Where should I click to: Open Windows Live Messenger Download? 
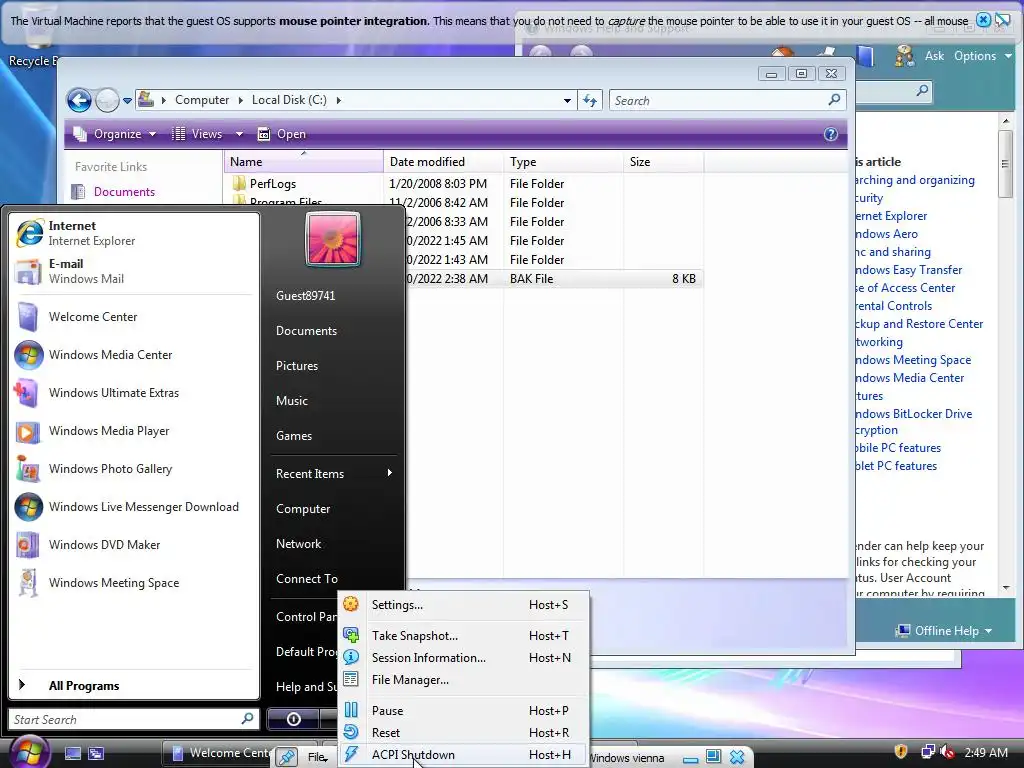click(134, 507)
